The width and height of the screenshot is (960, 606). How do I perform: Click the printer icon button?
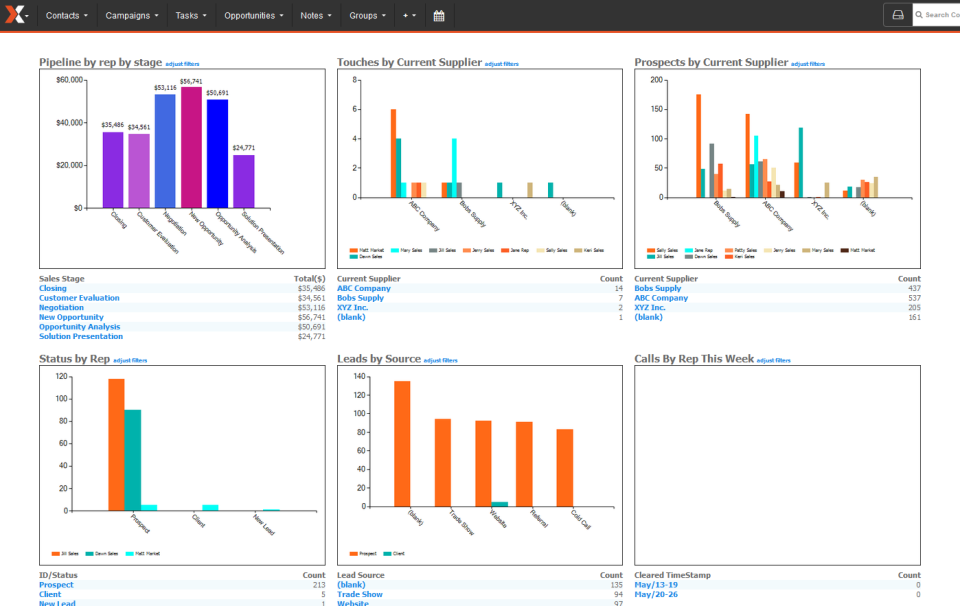click(898, 15)
